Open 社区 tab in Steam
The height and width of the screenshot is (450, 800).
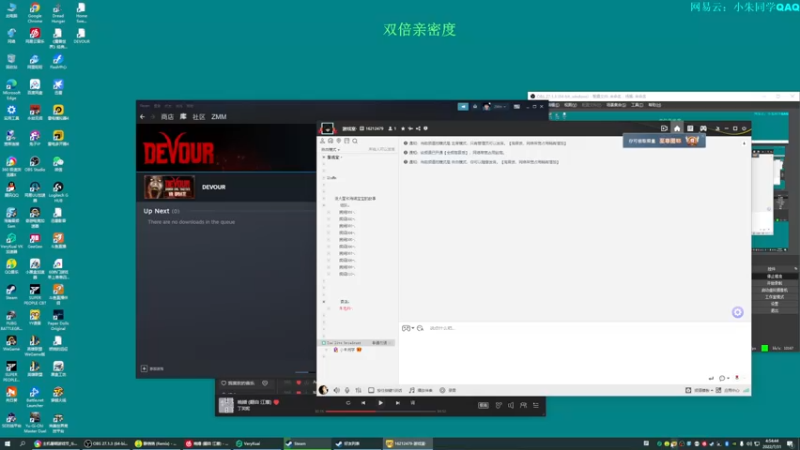coord(198,117)
